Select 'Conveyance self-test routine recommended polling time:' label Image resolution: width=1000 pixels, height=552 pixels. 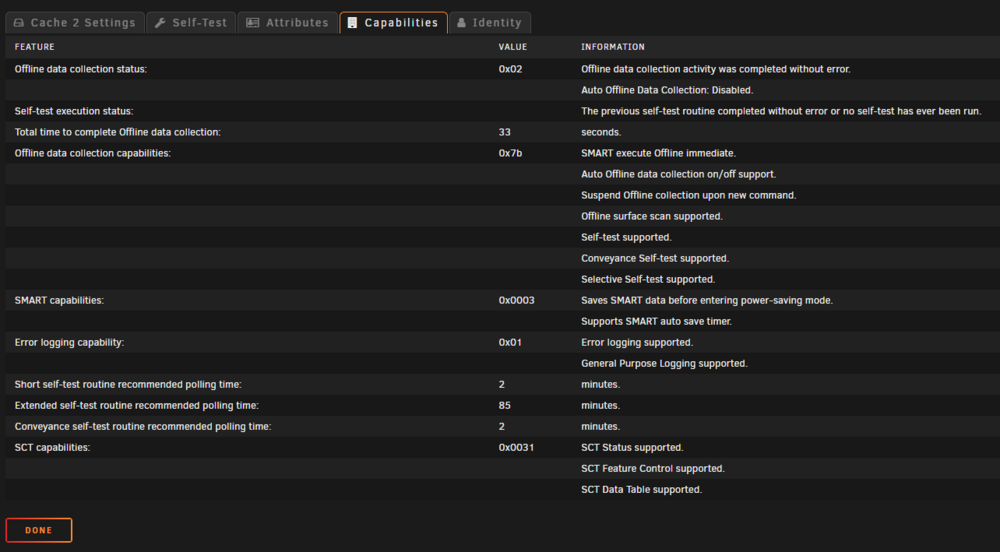143,426
